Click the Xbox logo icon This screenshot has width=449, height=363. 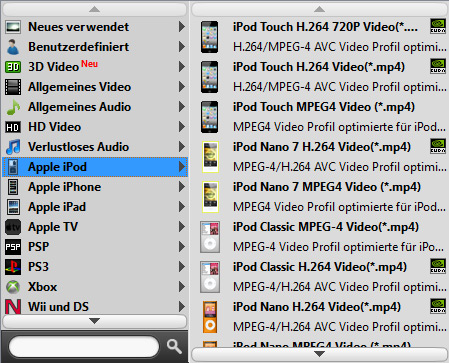point(13,287)
